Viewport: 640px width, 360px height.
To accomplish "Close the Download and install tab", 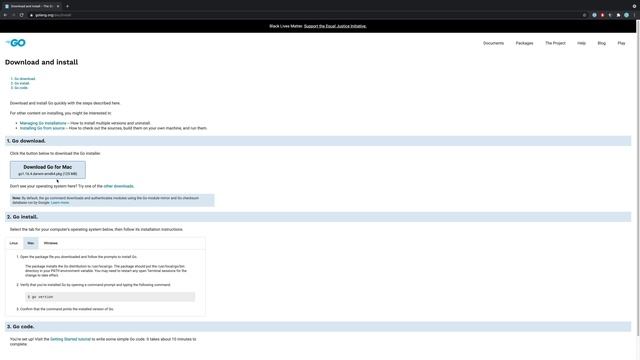I will click(58, 6).
